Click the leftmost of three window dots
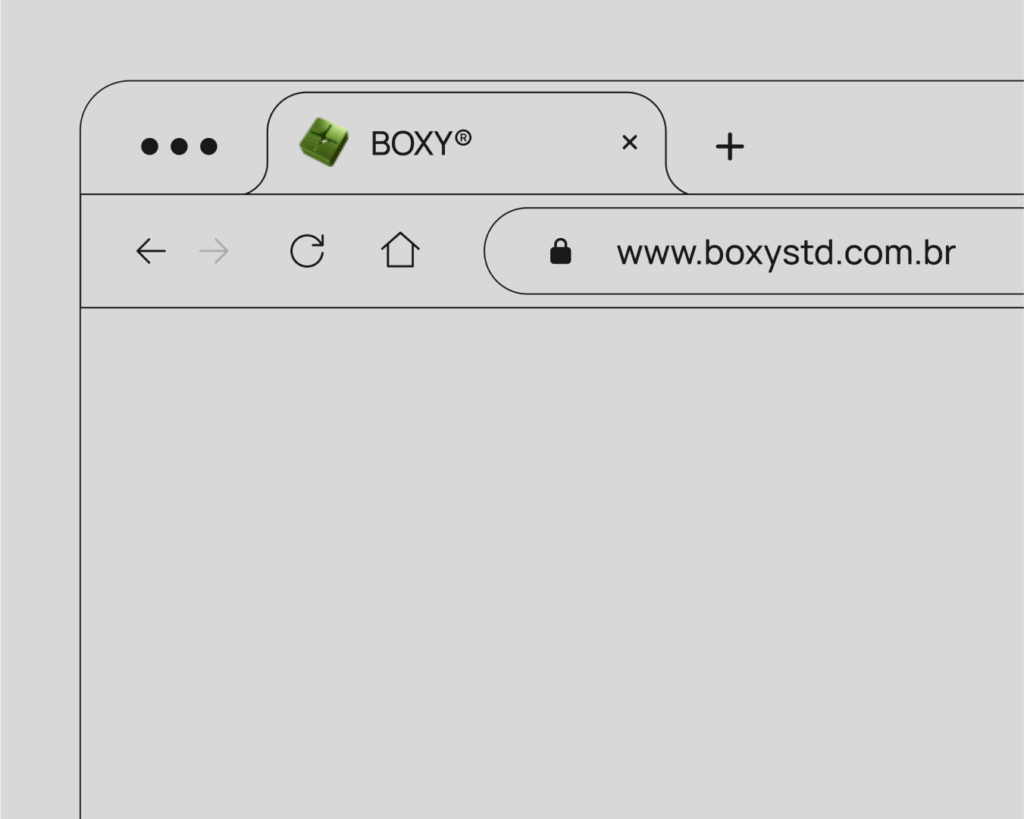 point(150,146)
